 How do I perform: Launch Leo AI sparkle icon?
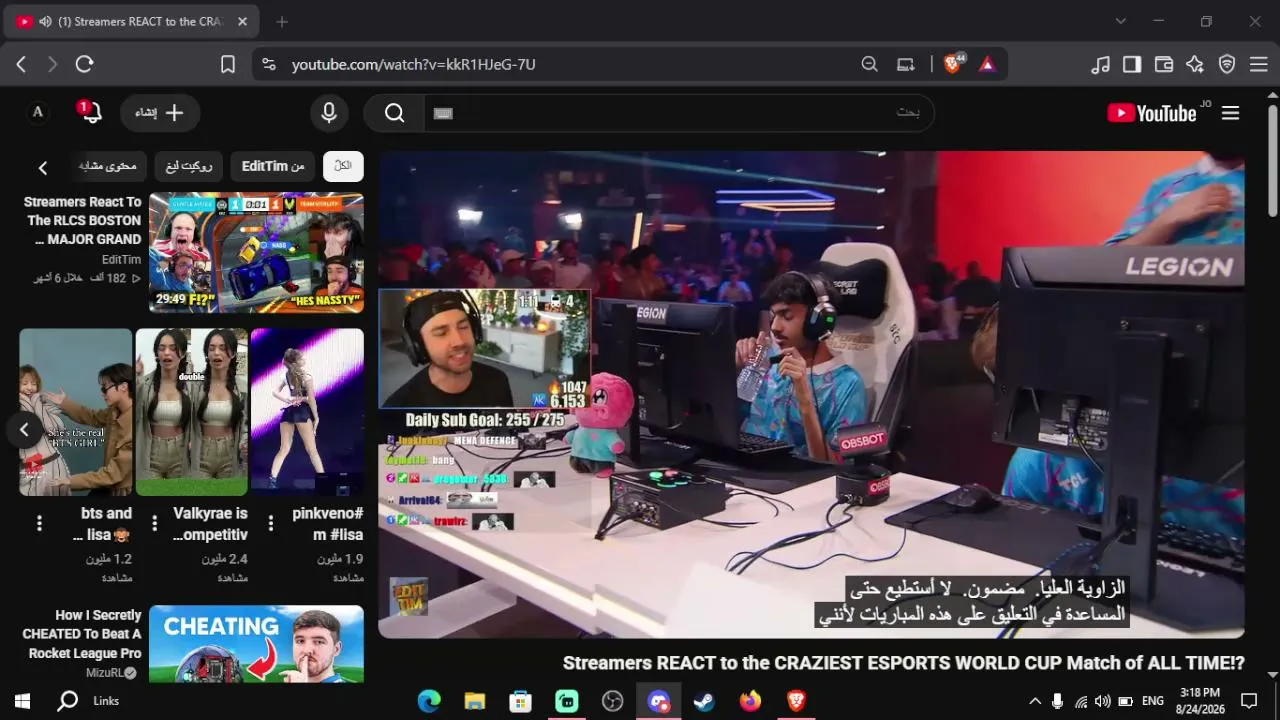[1195, 64]
